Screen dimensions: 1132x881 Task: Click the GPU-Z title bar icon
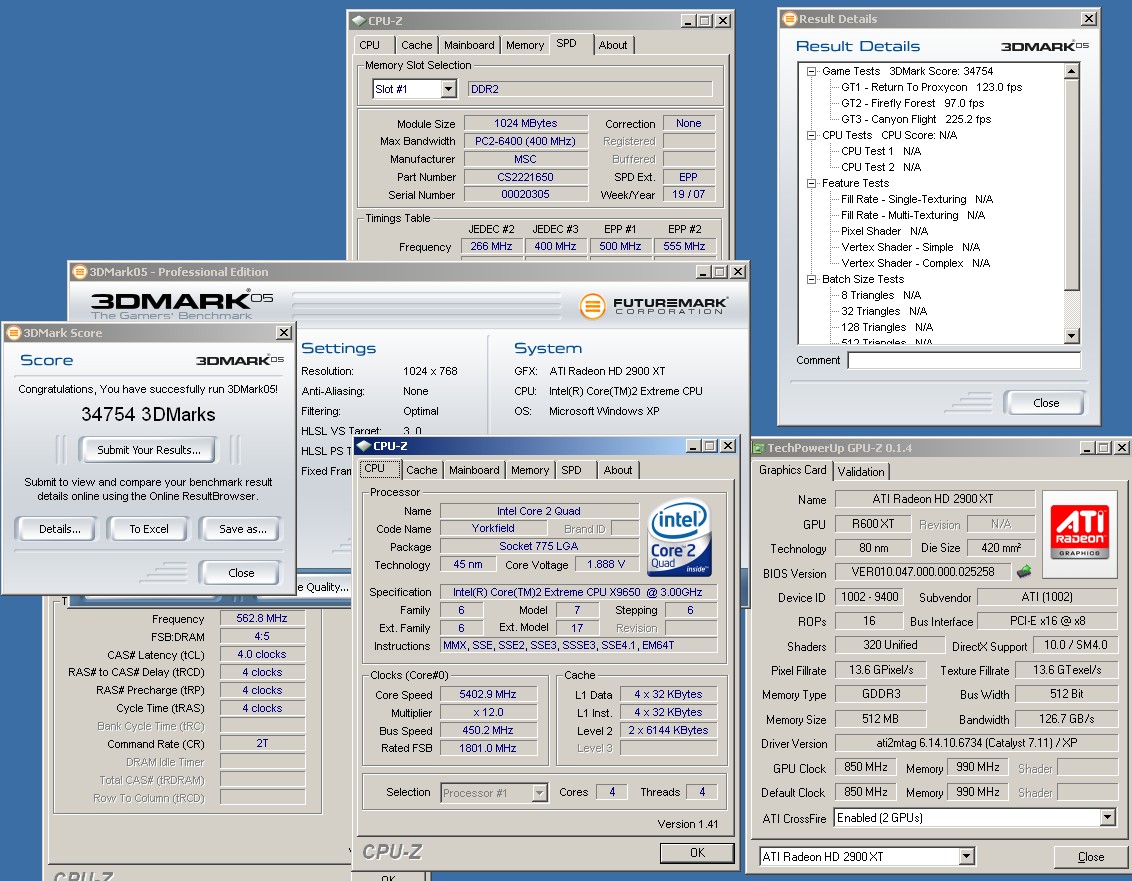tap(758, 448)
